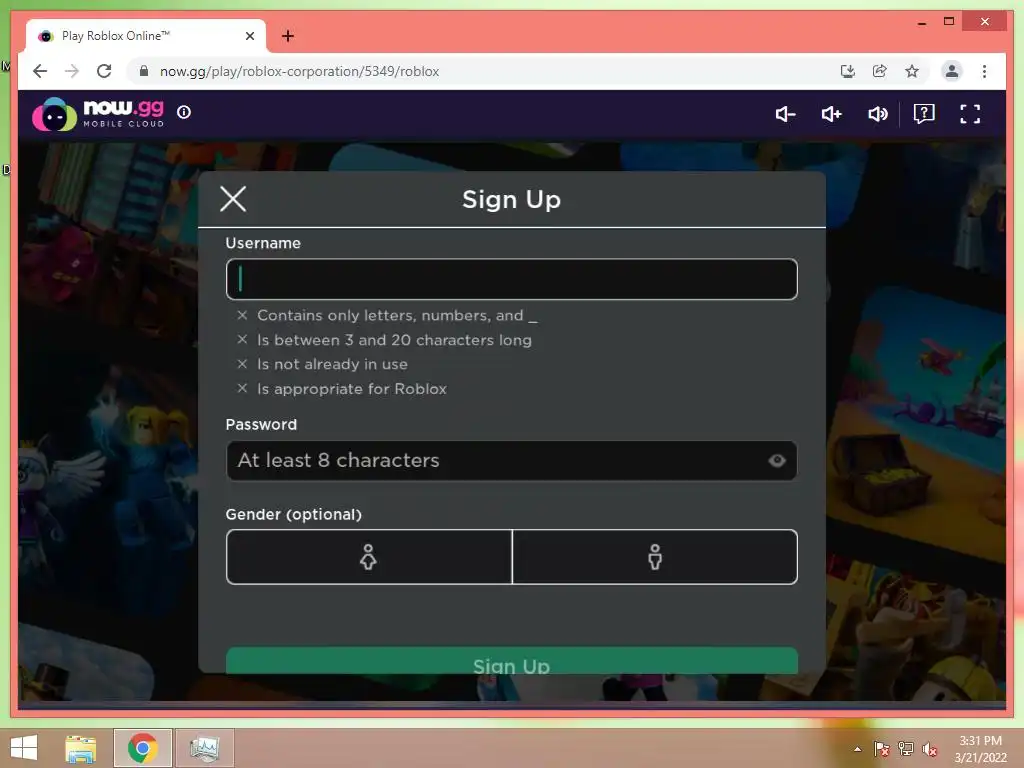The image size is (1024, 768).
Task: Reload the page with the refresh icon
Action: coord(104,71)
